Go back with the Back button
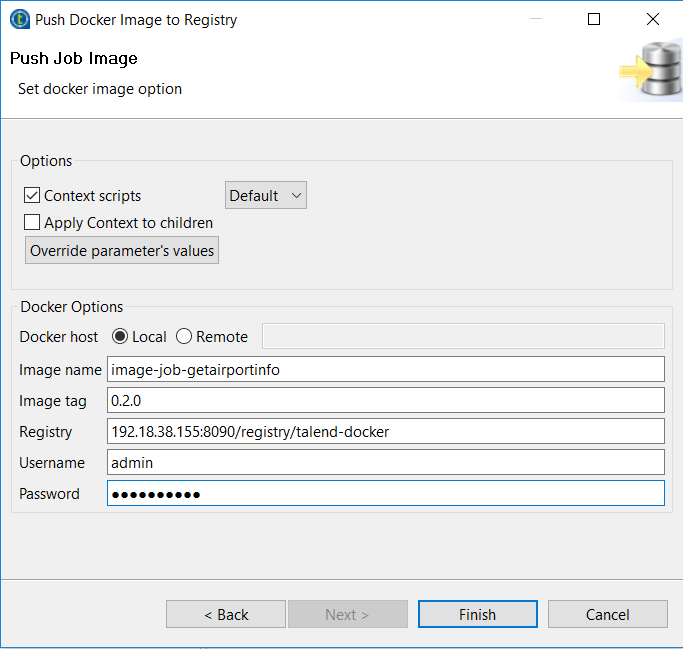Image resolution: width=683 pixels, height=649 pixels. 226,614
